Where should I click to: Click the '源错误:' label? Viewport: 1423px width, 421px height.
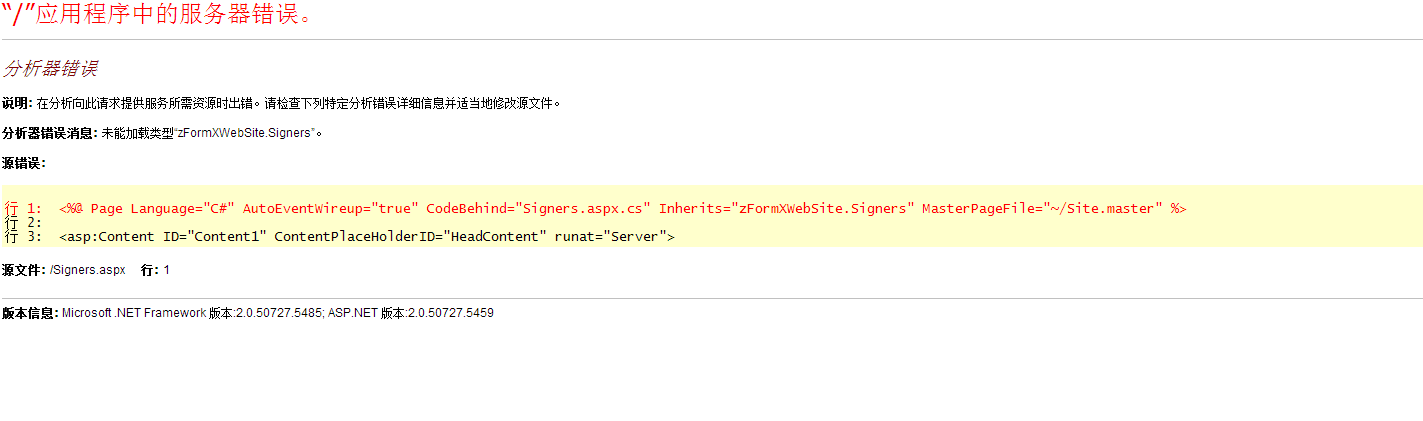tap(24, 163)
